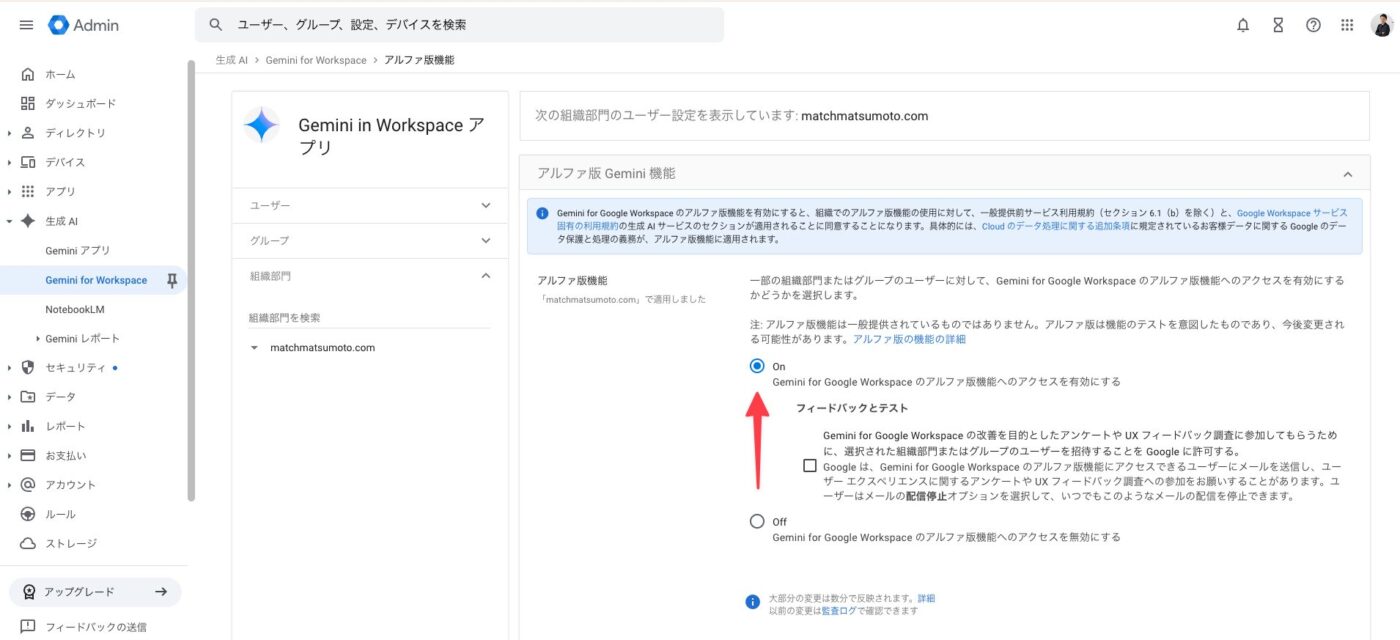This screenshot has height=640, width=1400.
Task: Open the tasks hourglass icon
Action: pos(1278,25)
